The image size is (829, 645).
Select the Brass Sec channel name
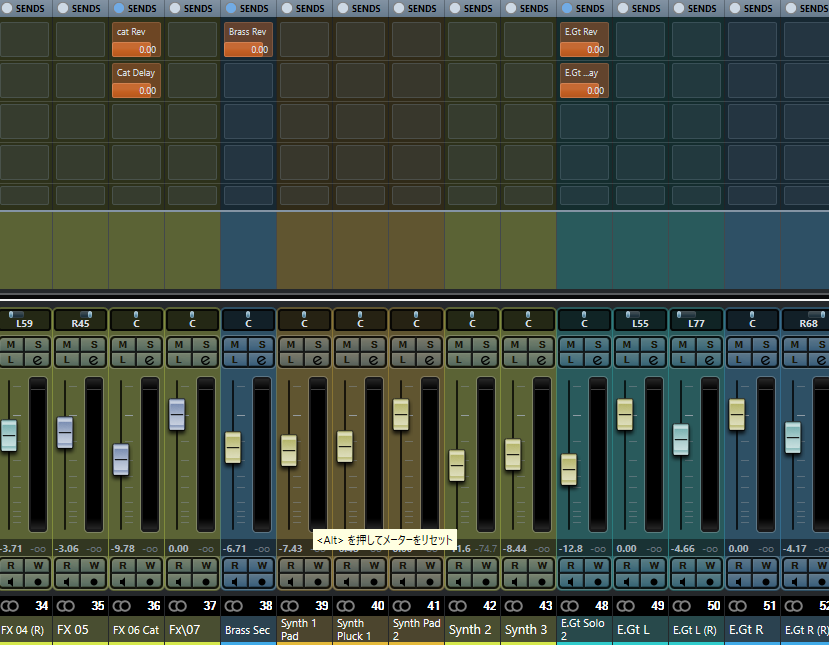tap(248, 630)
